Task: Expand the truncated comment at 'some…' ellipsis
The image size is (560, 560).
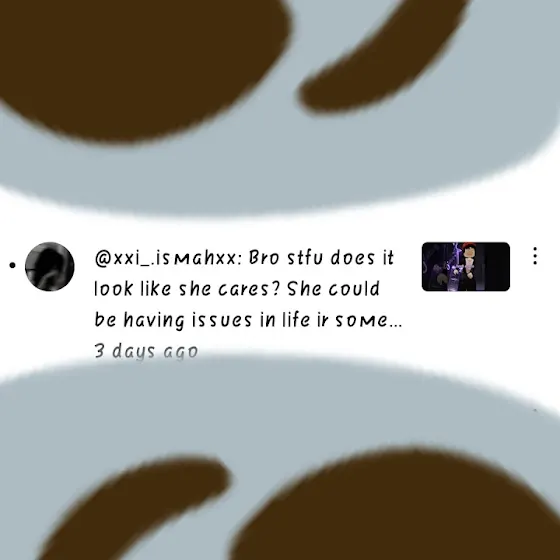Action: pyautogui.click(x=369, y=320)
